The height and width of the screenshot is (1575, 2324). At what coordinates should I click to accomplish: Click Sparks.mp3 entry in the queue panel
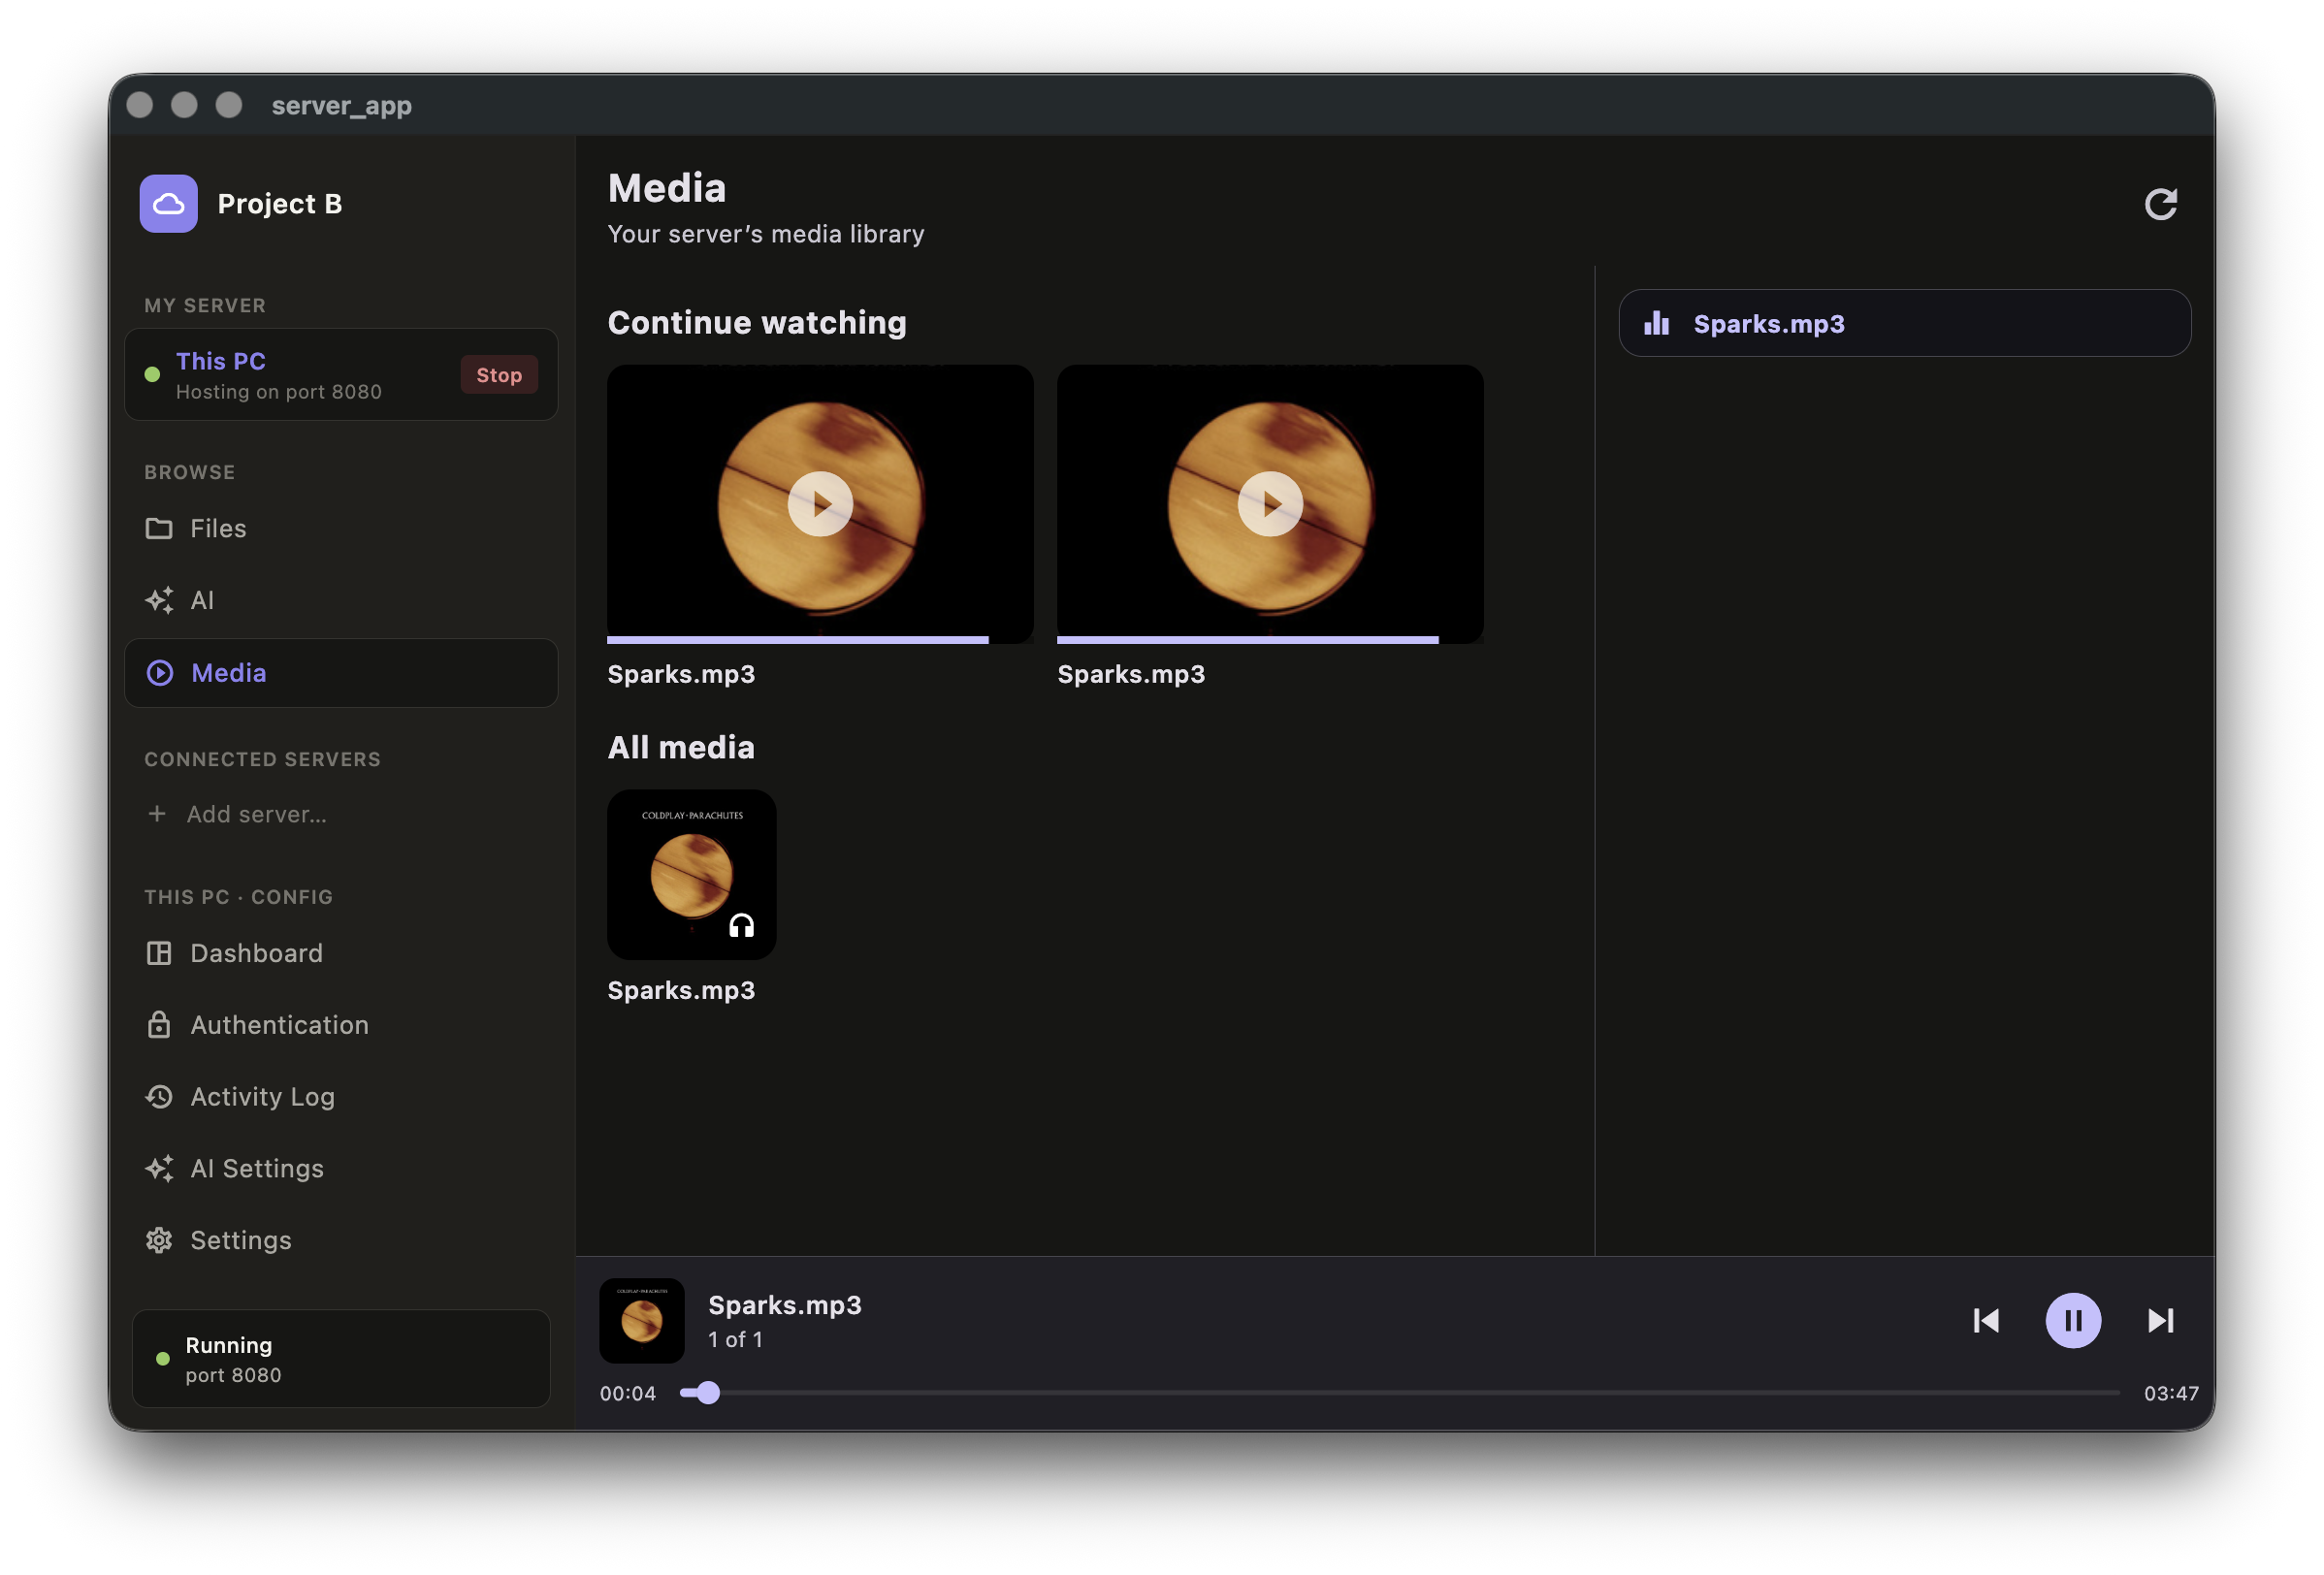pyautogui.click(x=1904, y=323)
